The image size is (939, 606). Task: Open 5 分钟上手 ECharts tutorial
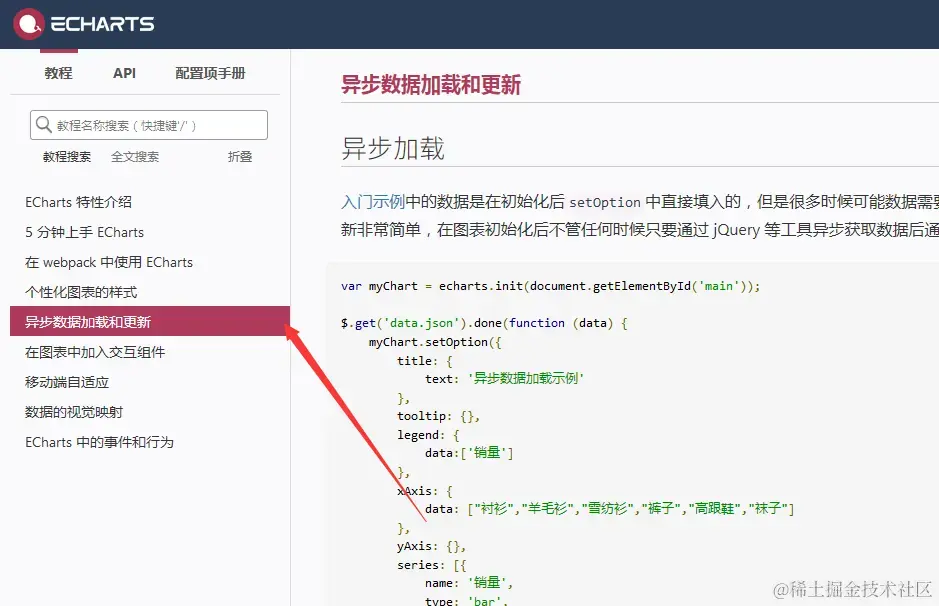point(84,232)
